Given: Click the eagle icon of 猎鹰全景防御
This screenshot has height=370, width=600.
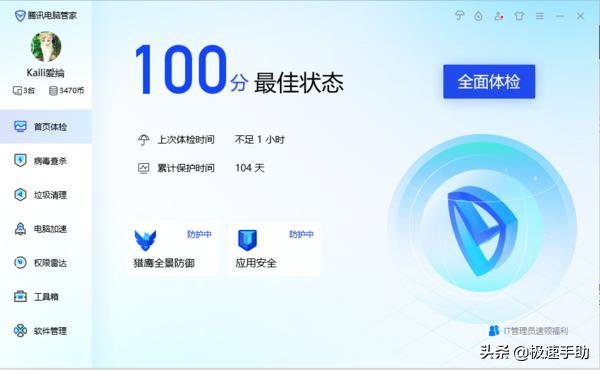Looking at the screenshot, I should [145, 240].
